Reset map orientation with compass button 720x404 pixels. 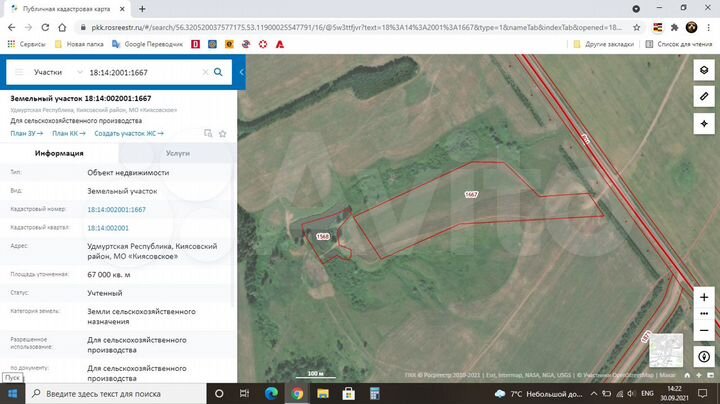click(704, 357)
